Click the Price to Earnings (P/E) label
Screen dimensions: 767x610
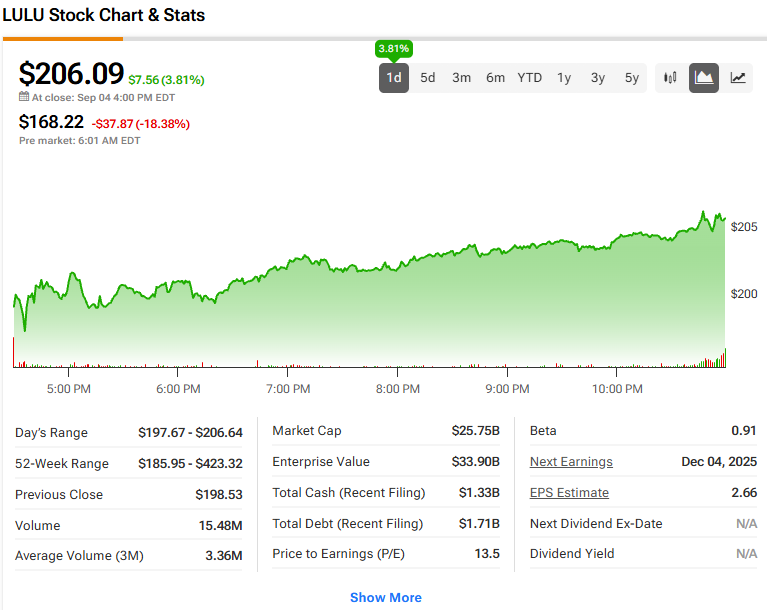pos(338,554)
